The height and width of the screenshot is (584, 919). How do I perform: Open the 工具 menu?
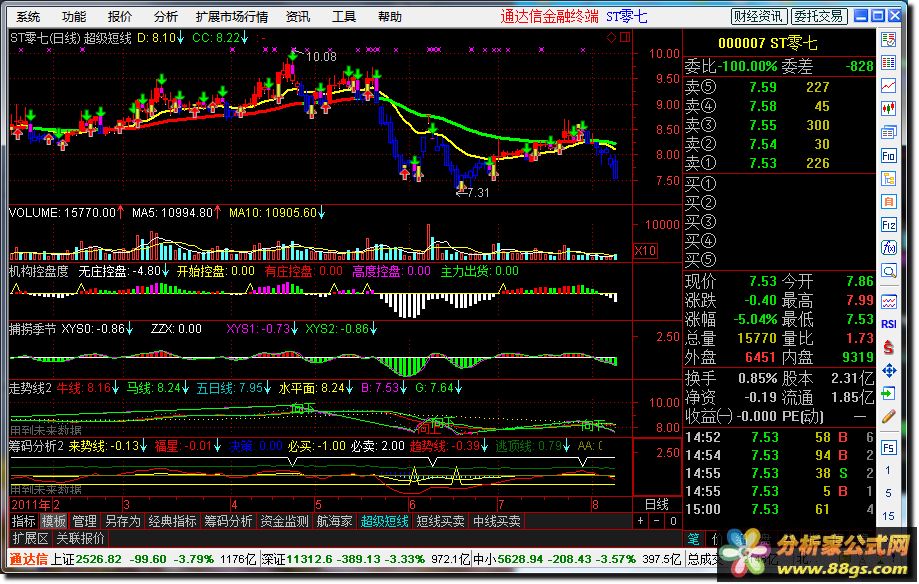point(343,17)
